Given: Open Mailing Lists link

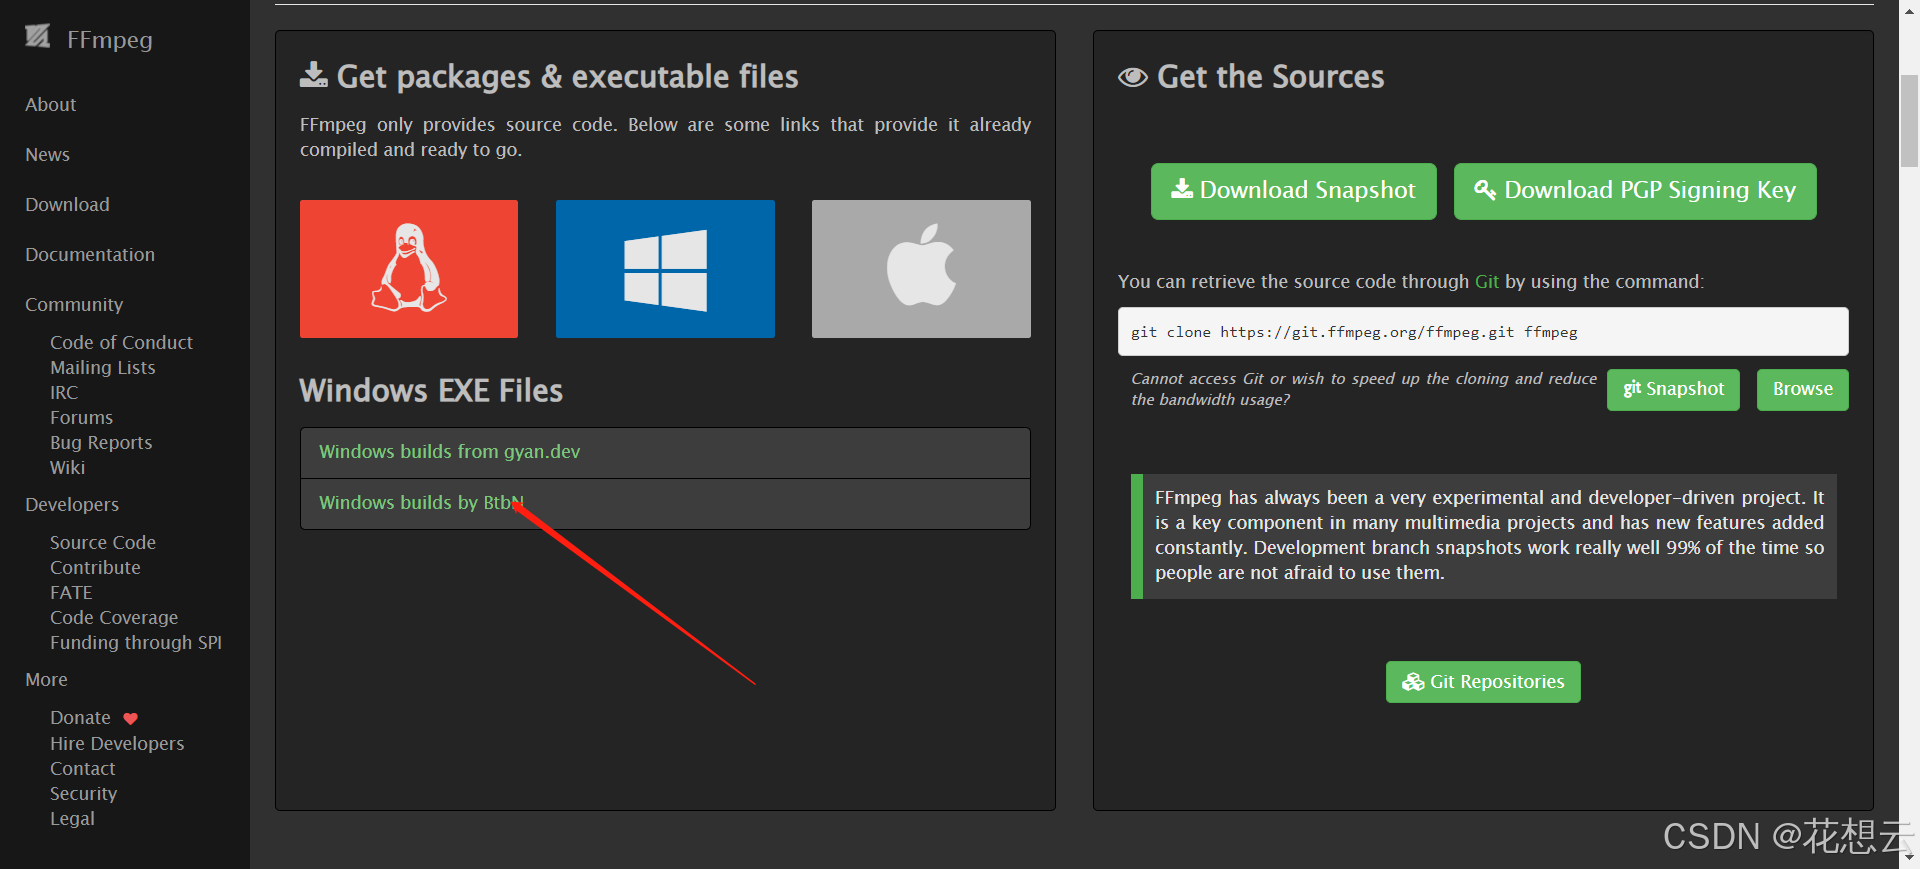Looking at the screenshot, I should click(103, 368).
